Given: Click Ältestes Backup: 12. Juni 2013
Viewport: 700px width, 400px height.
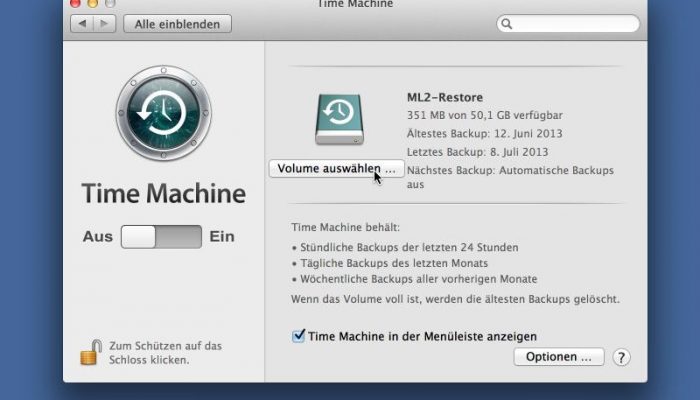Looking at the screenshot, I should click(x=484, y=133).
